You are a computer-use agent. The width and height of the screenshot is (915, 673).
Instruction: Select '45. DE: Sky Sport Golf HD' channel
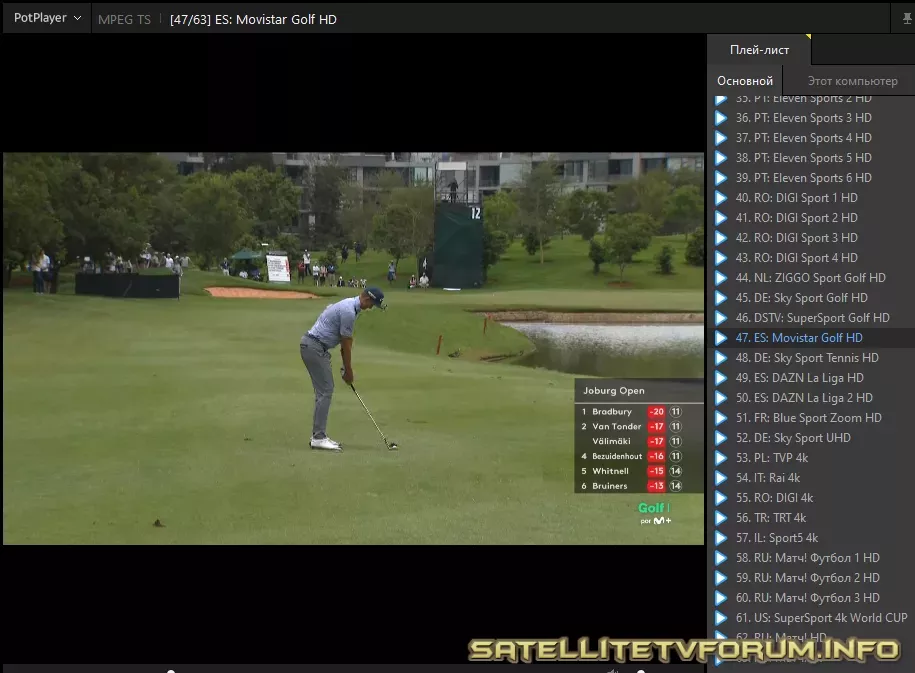pyautogui.click(x=802, y=298)
